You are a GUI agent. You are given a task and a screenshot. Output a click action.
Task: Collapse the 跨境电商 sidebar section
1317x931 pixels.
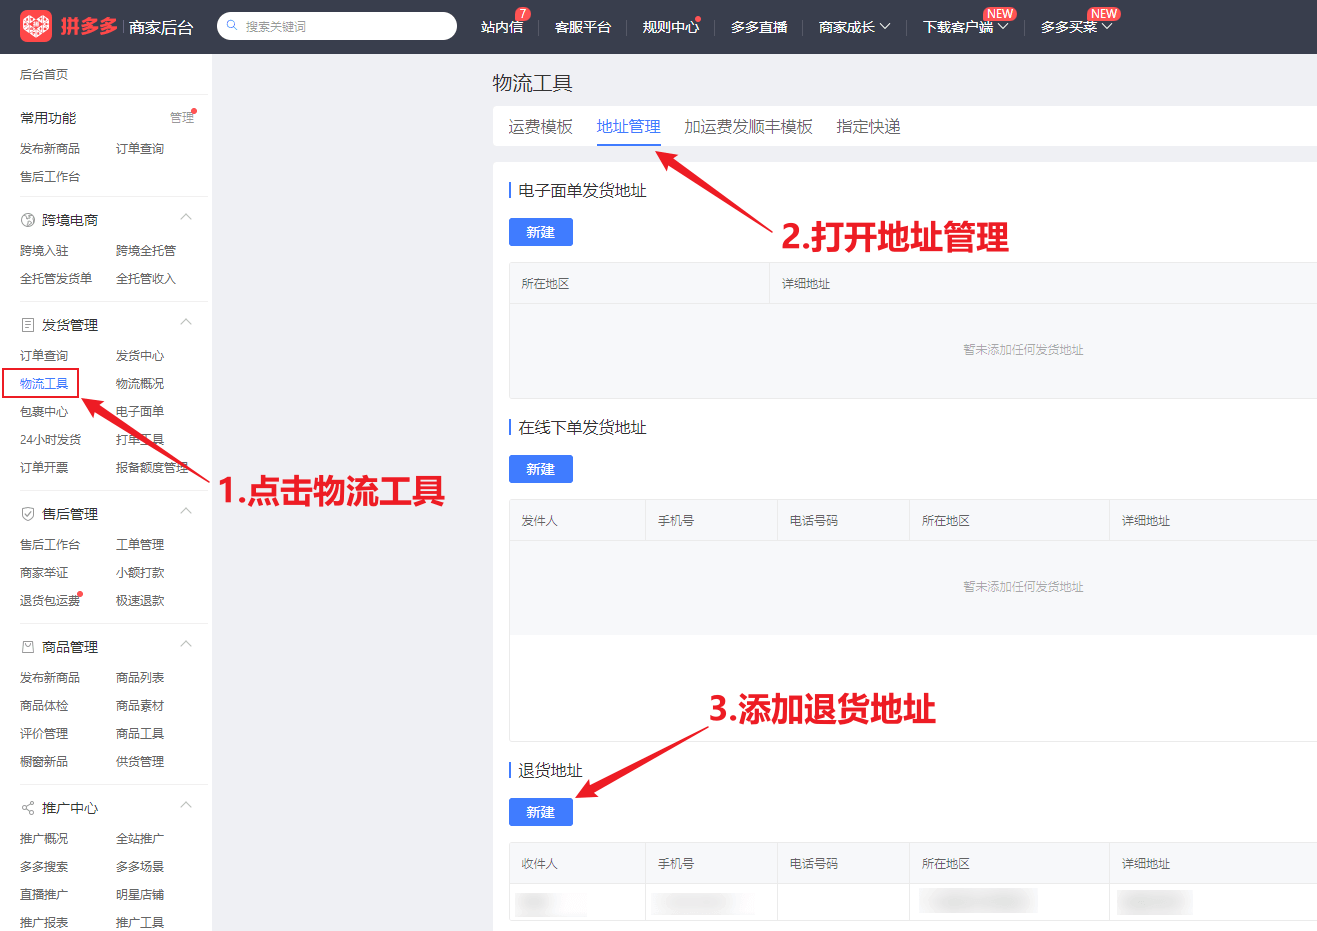click(186, 218)
